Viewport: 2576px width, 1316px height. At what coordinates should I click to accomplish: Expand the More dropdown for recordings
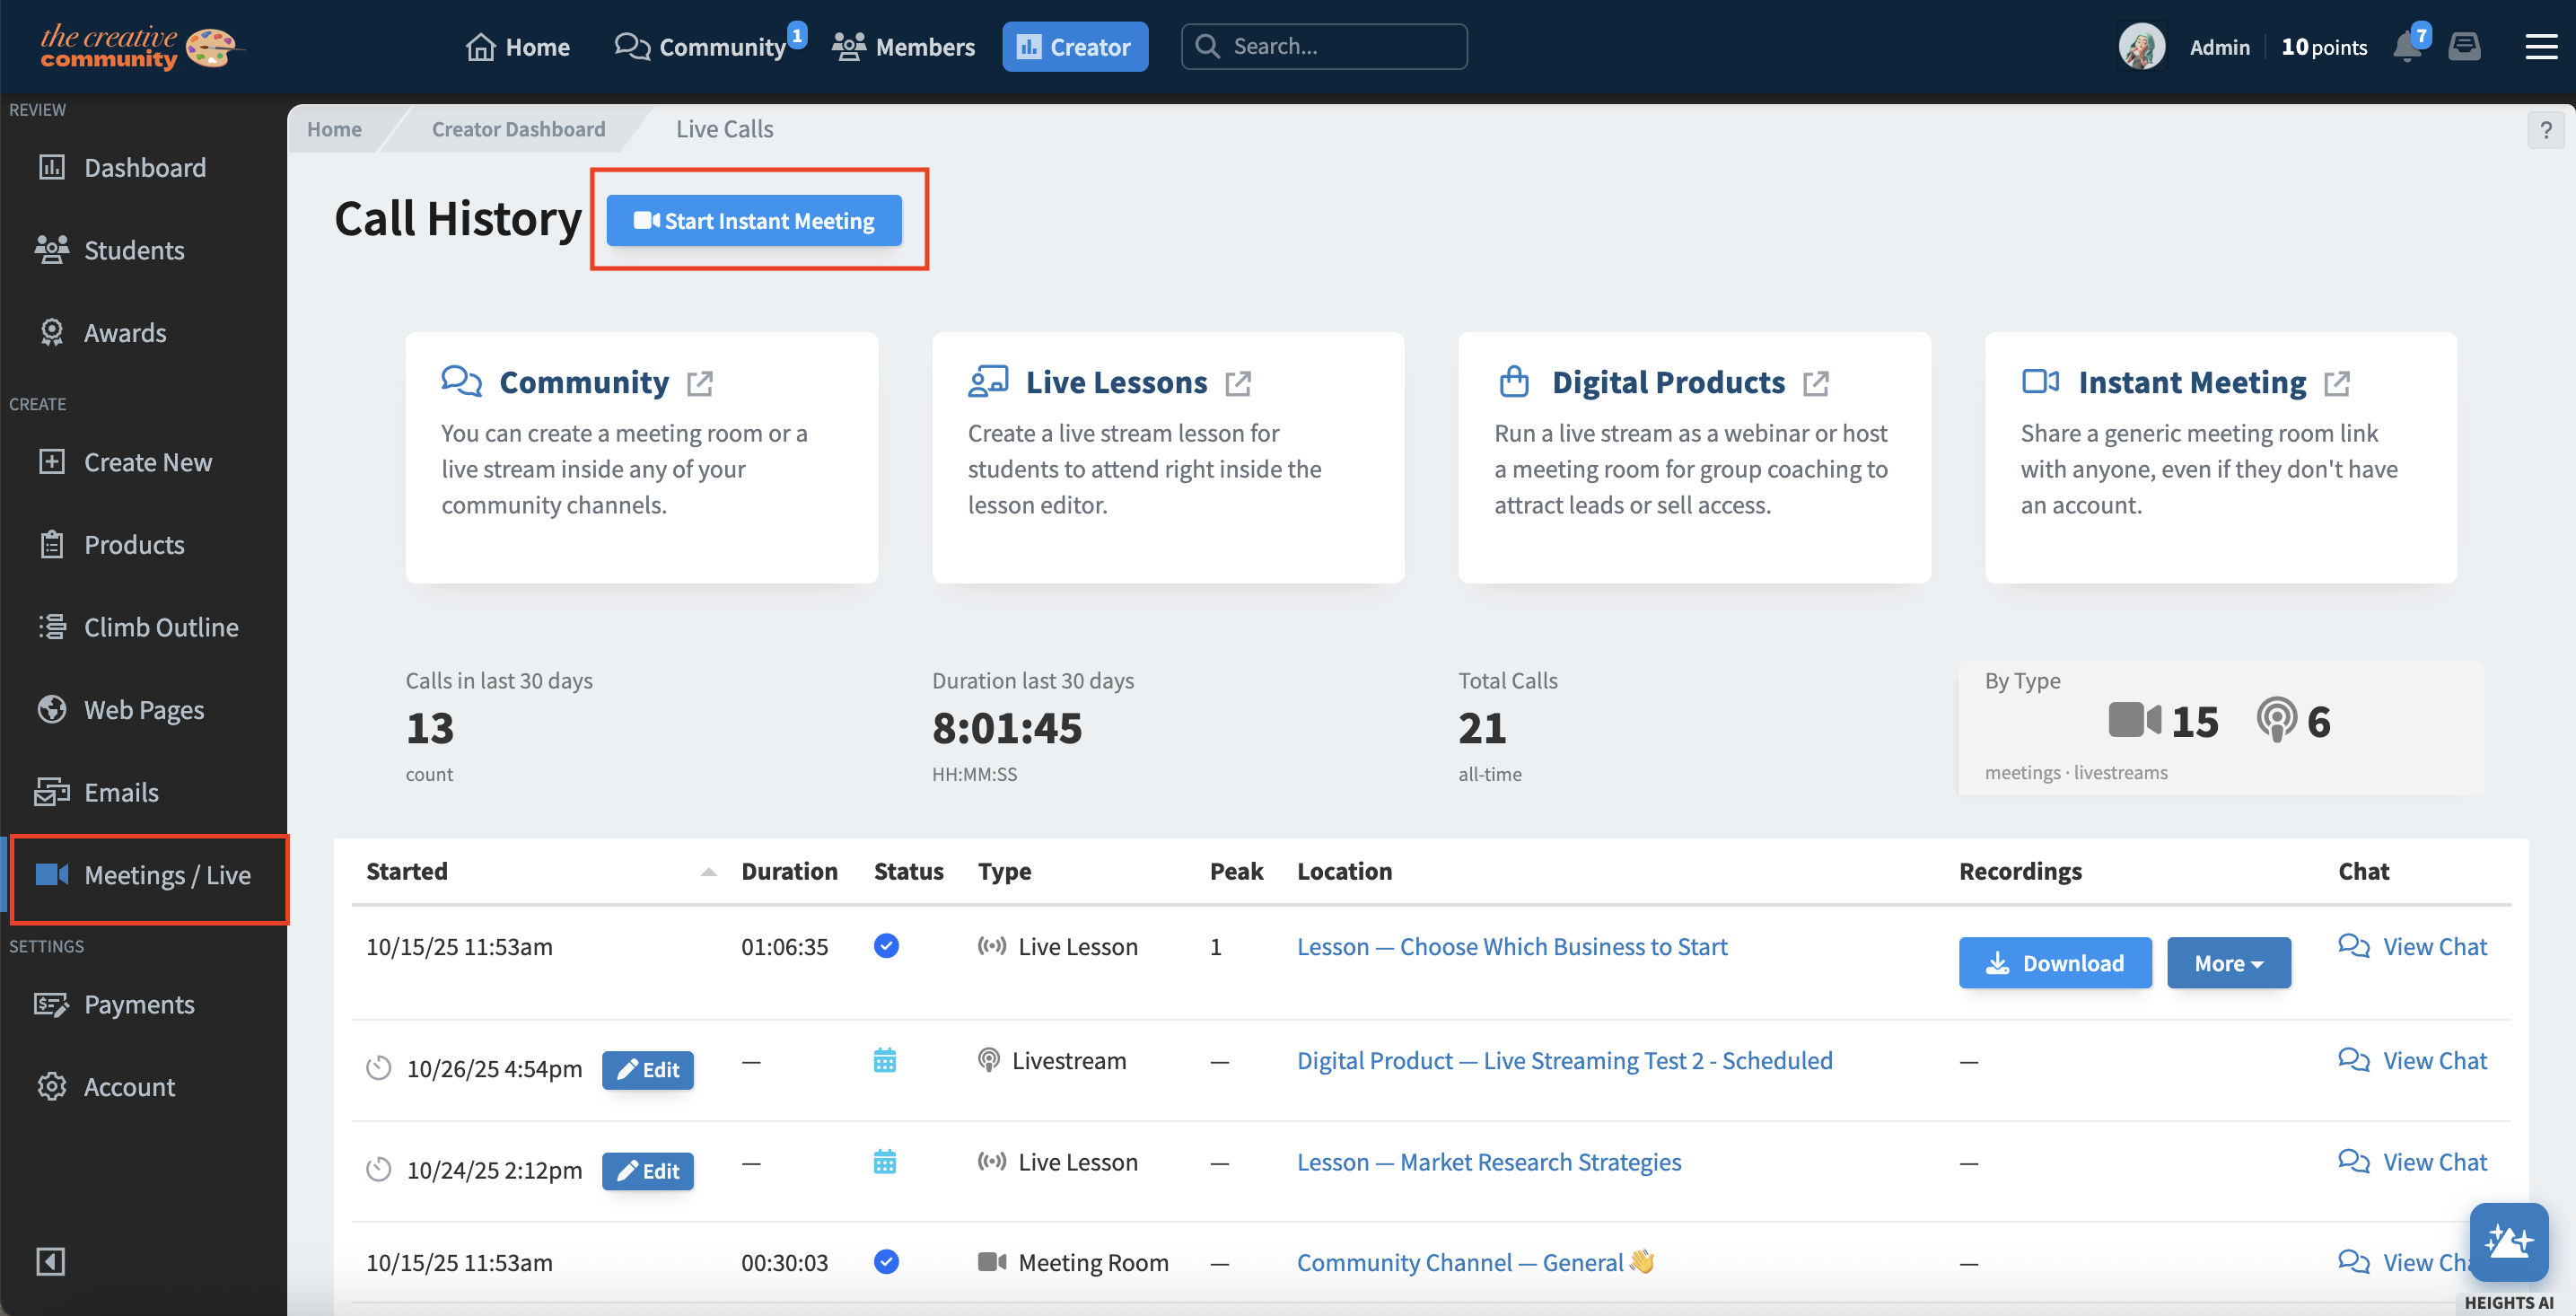coord(2228,963)
